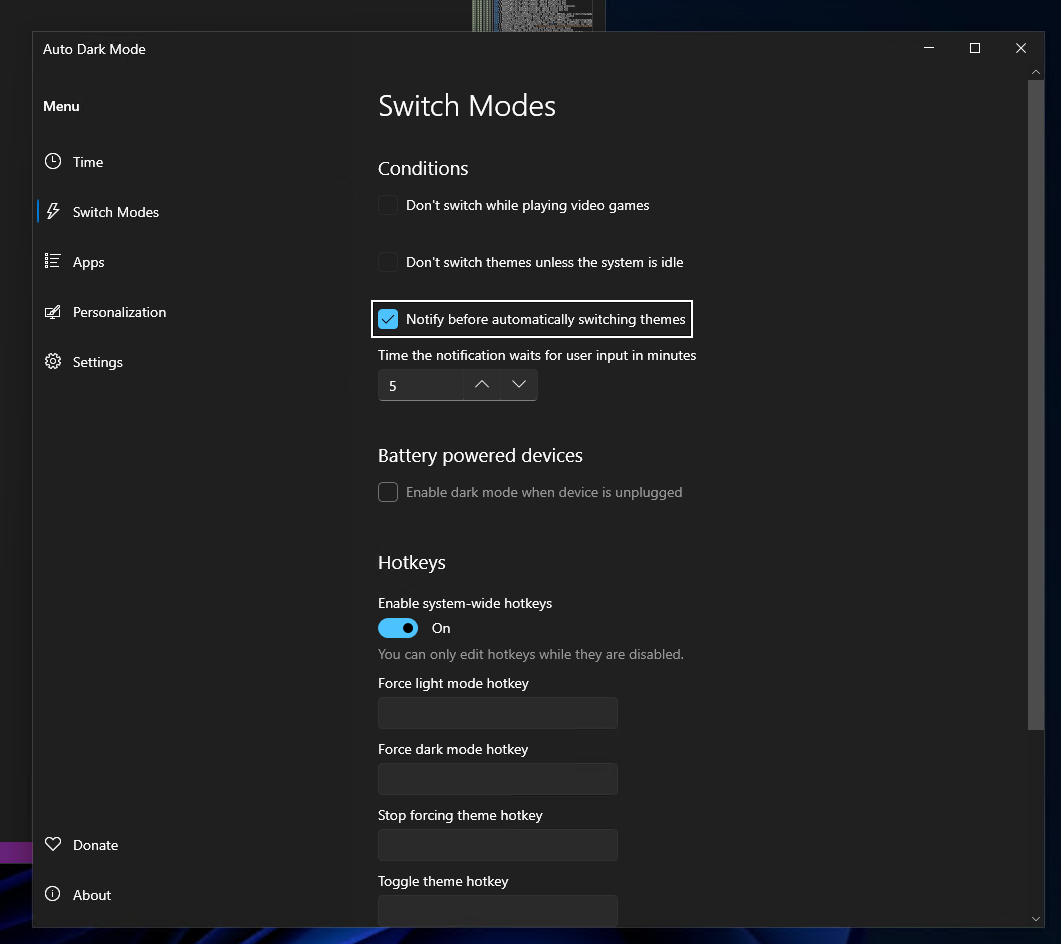Click the Switch Modes lightning icon

pos(53,211)
